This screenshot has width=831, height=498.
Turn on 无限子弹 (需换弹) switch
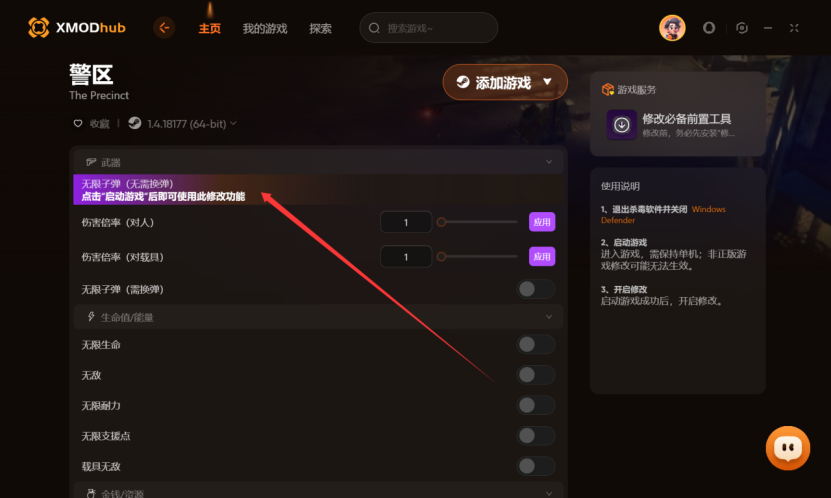click(536, 289)
